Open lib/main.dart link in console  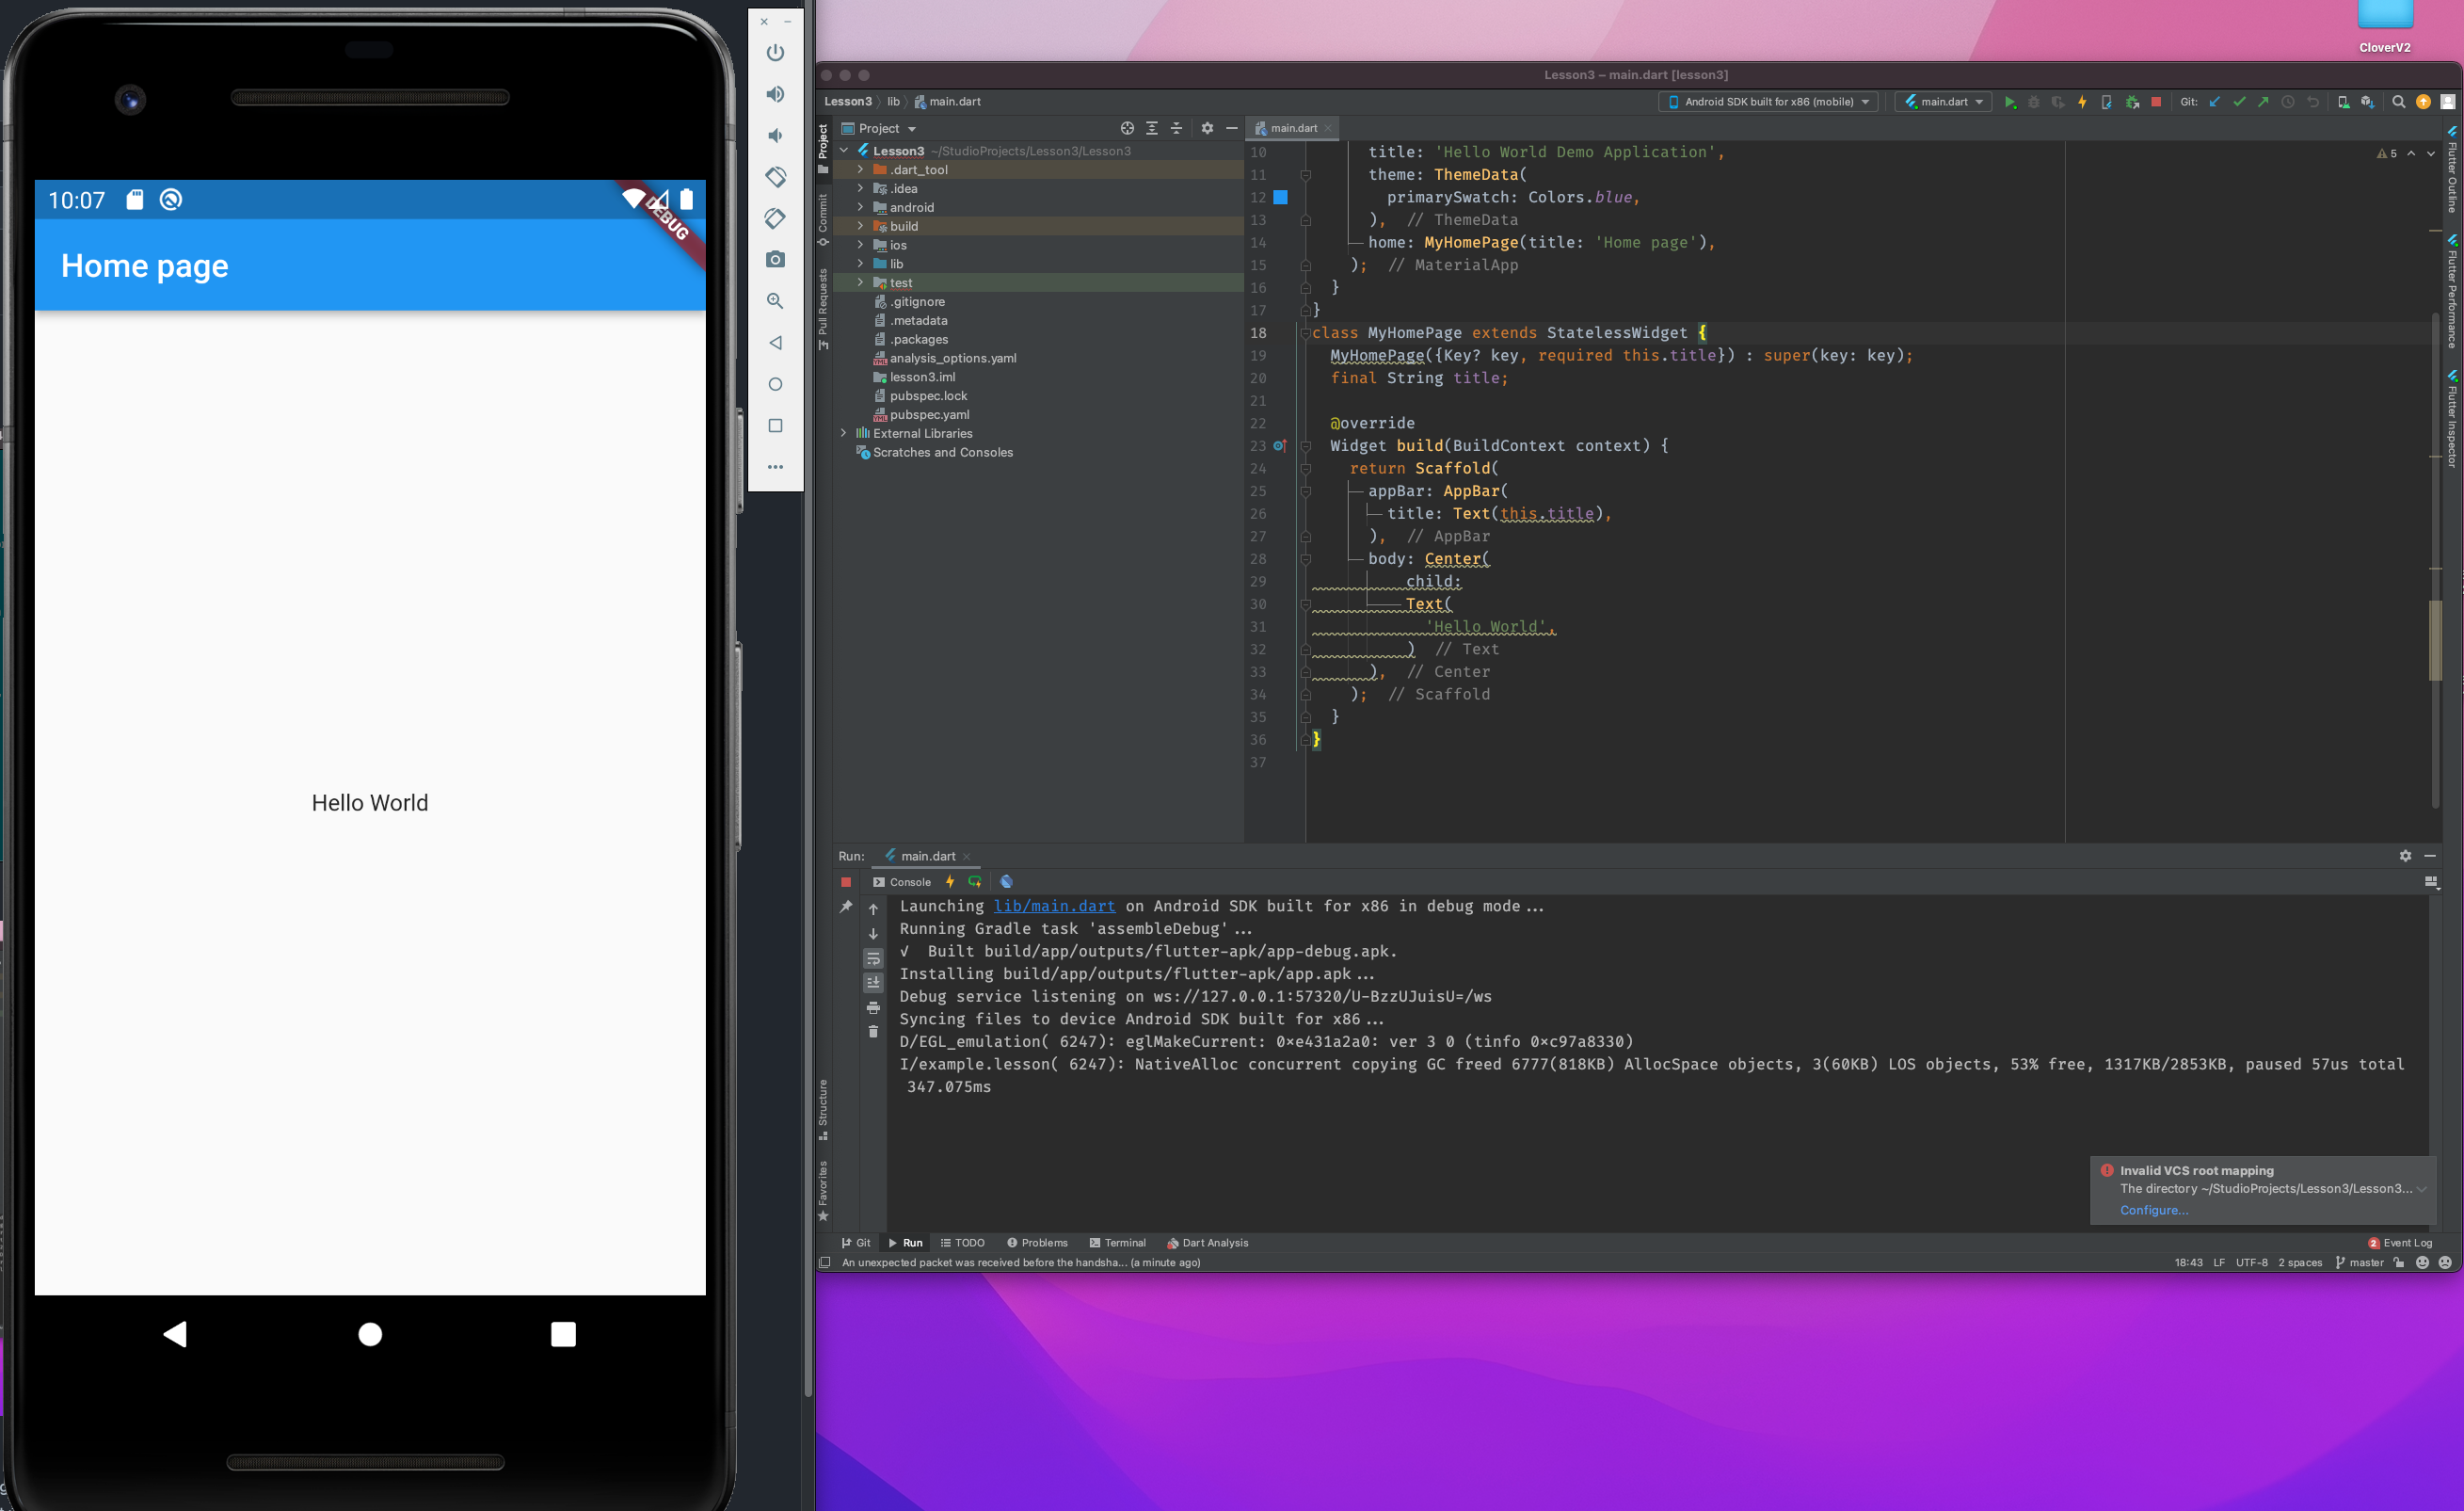pos(1054,906)
